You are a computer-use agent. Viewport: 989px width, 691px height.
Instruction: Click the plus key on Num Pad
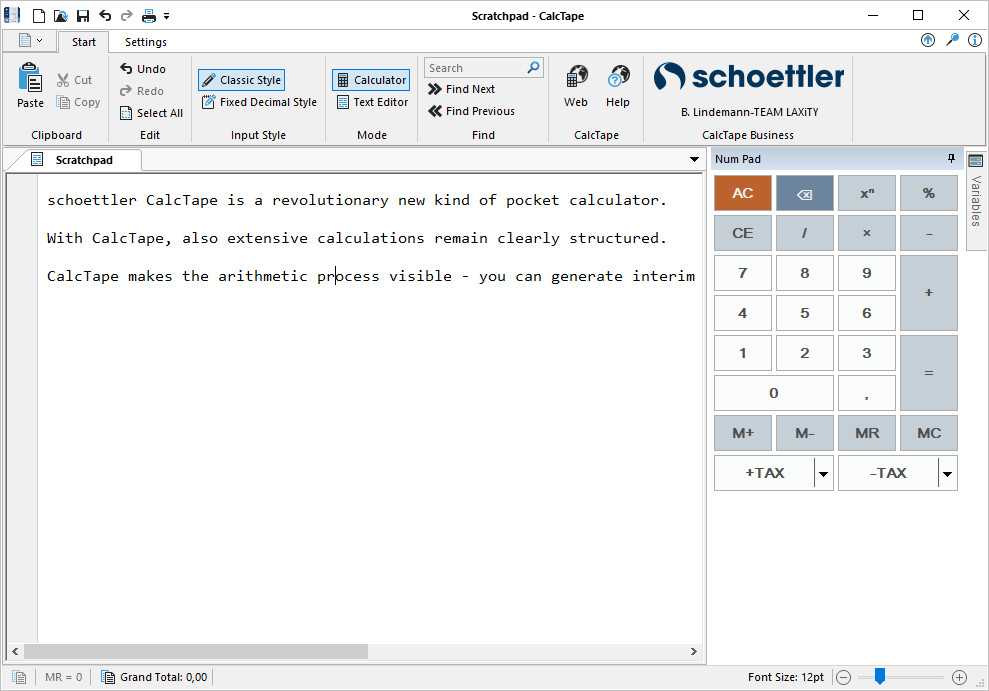928,293
